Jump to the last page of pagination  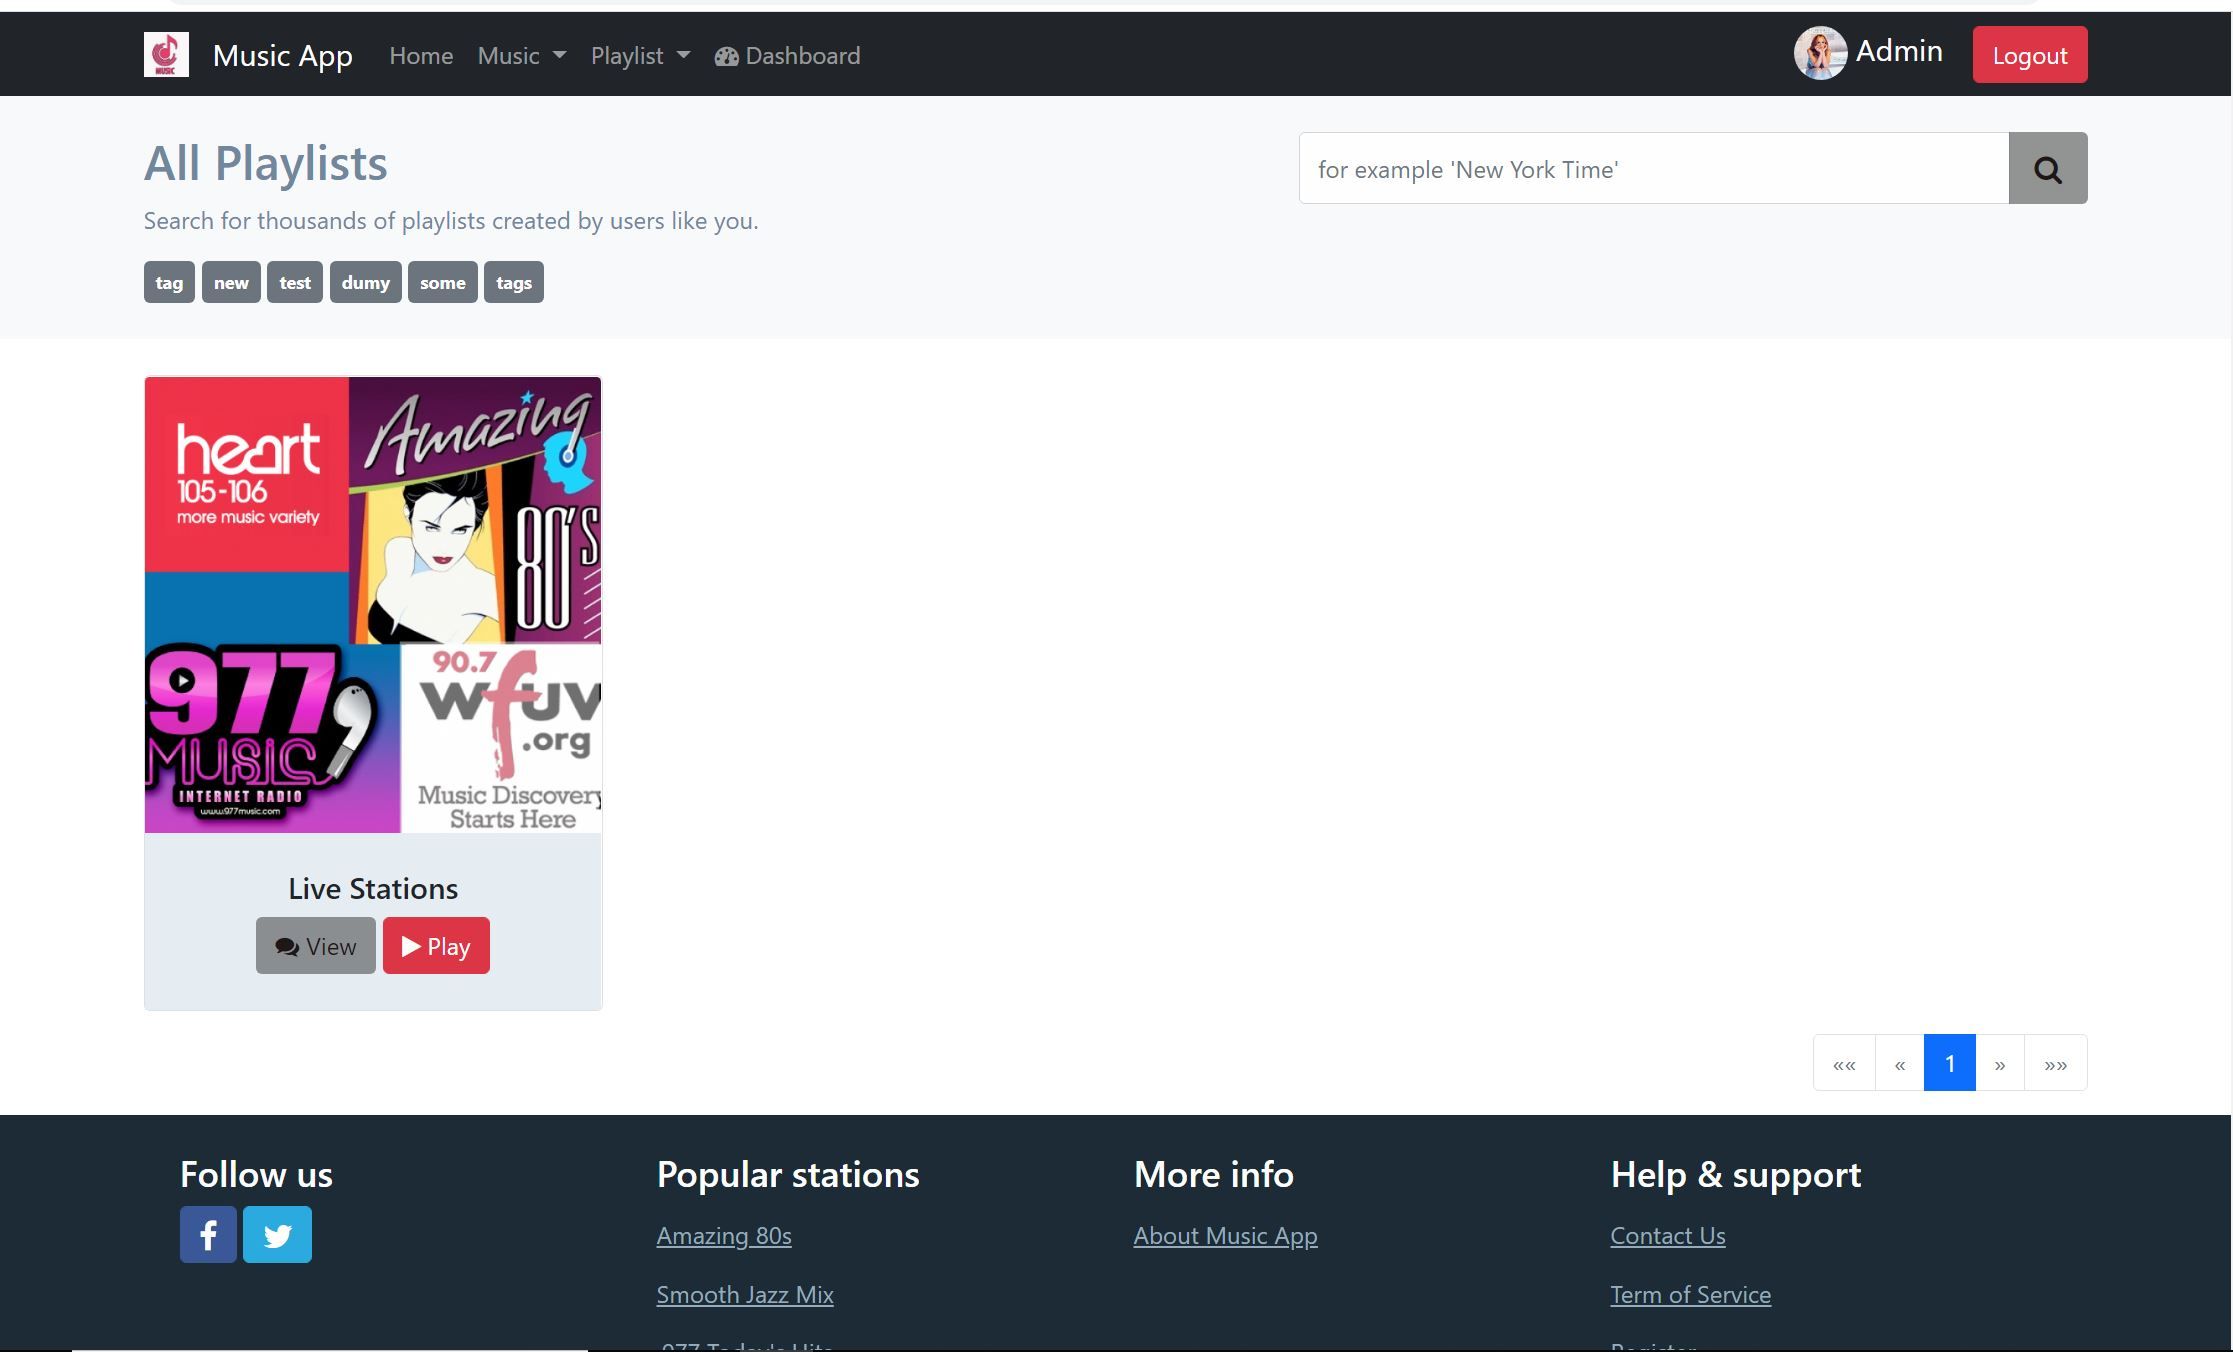point(2055,1064)
